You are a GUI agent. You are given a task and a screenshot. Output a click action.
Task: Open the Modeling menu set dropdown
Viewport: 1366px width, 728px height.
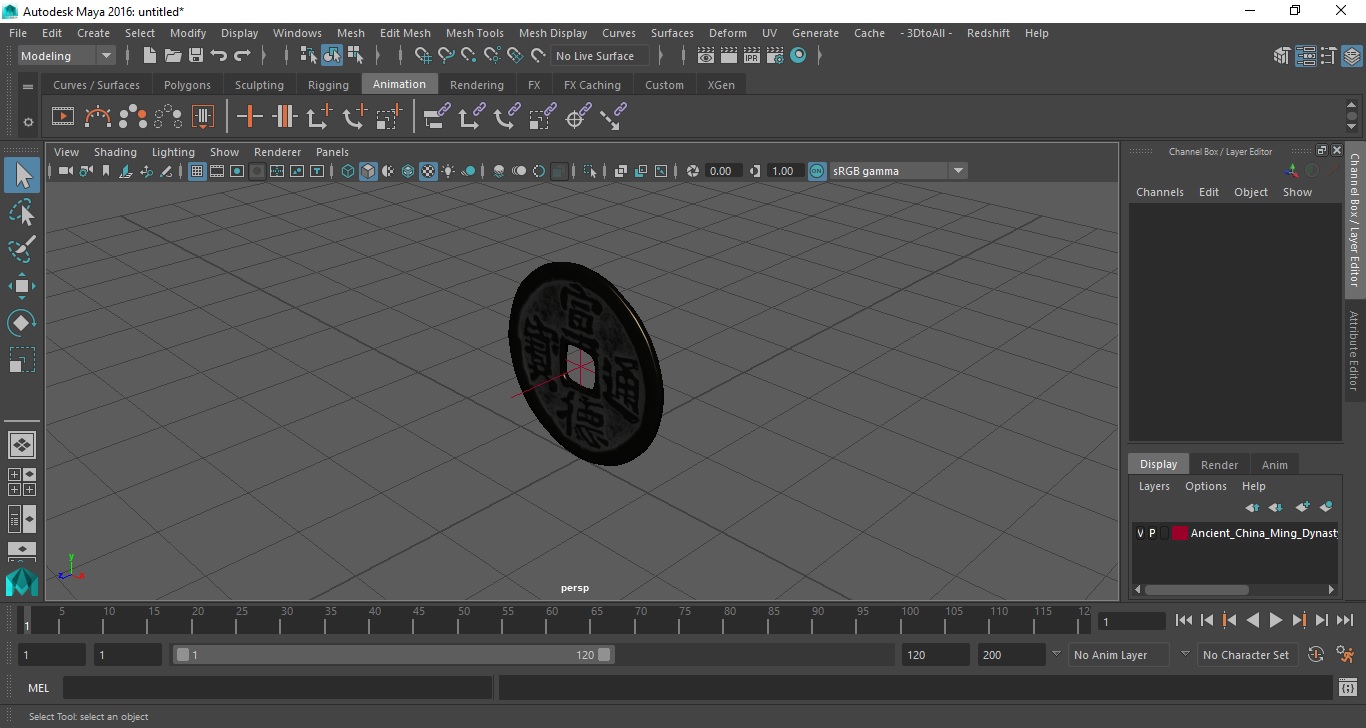click(67, 56)
